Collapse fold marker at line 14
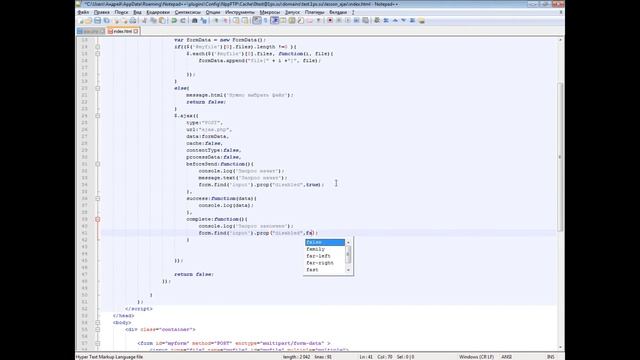The image size is (640, 360). point(98,47)
